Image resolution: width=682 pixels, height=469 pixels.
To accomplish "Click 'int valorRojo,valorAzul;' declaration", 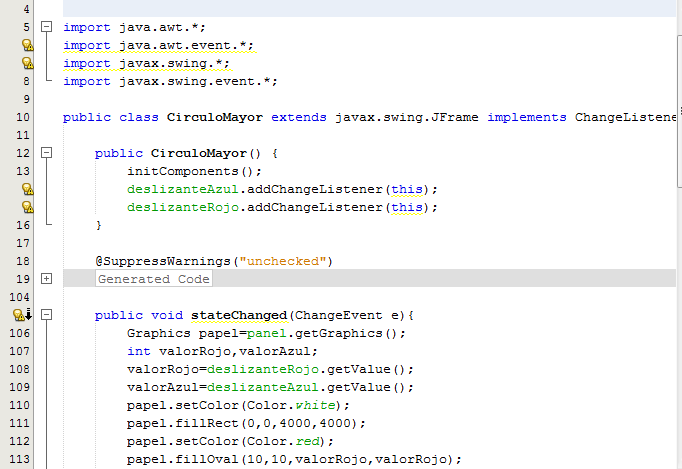I will click(x=222, y=351).
